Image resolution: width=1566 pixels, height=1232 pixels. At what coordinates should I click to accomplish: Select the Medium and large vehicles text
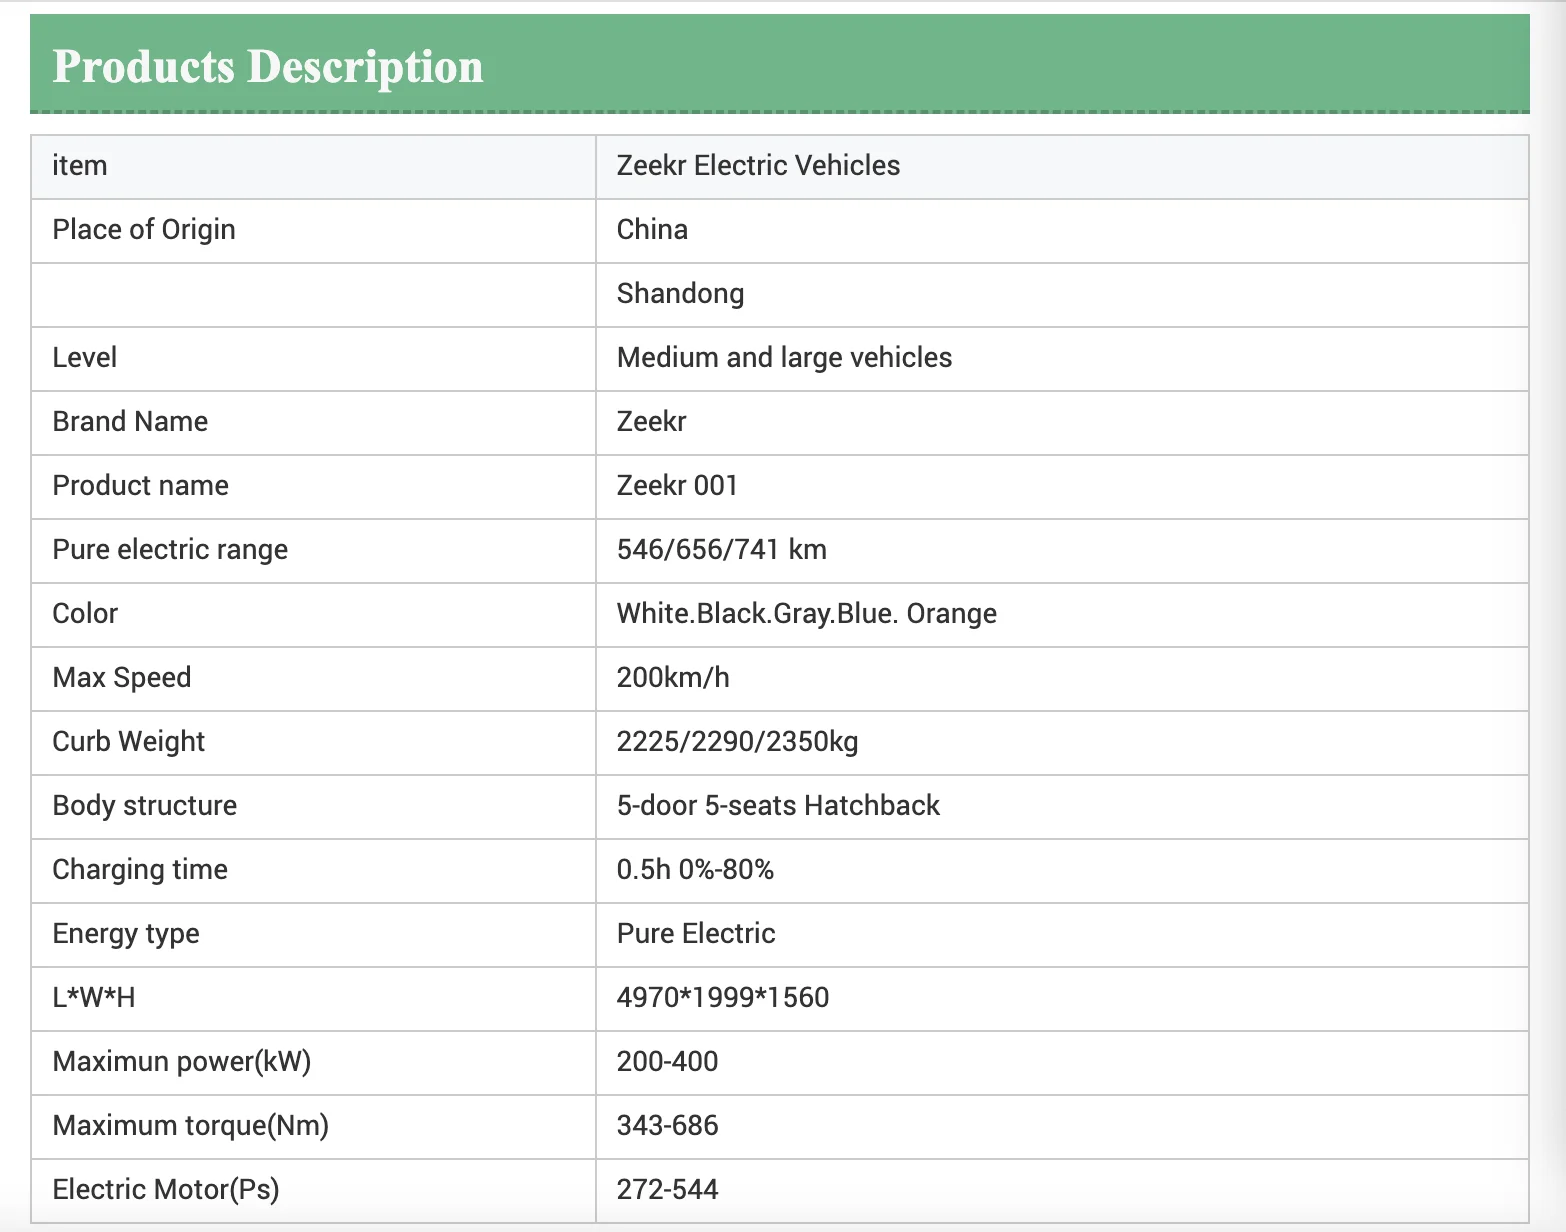[x=784, y=358]
